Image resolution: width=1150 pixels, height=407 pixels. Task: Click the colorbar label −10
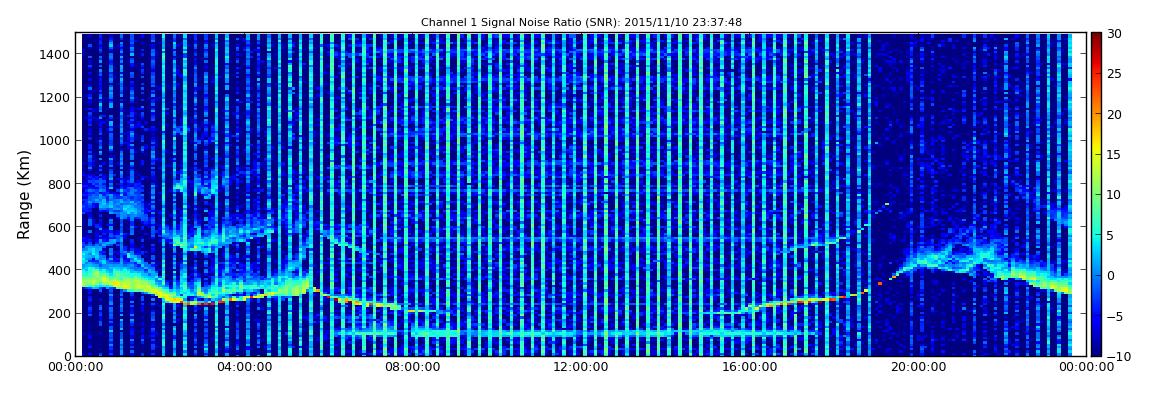[x=1118, y=356]
